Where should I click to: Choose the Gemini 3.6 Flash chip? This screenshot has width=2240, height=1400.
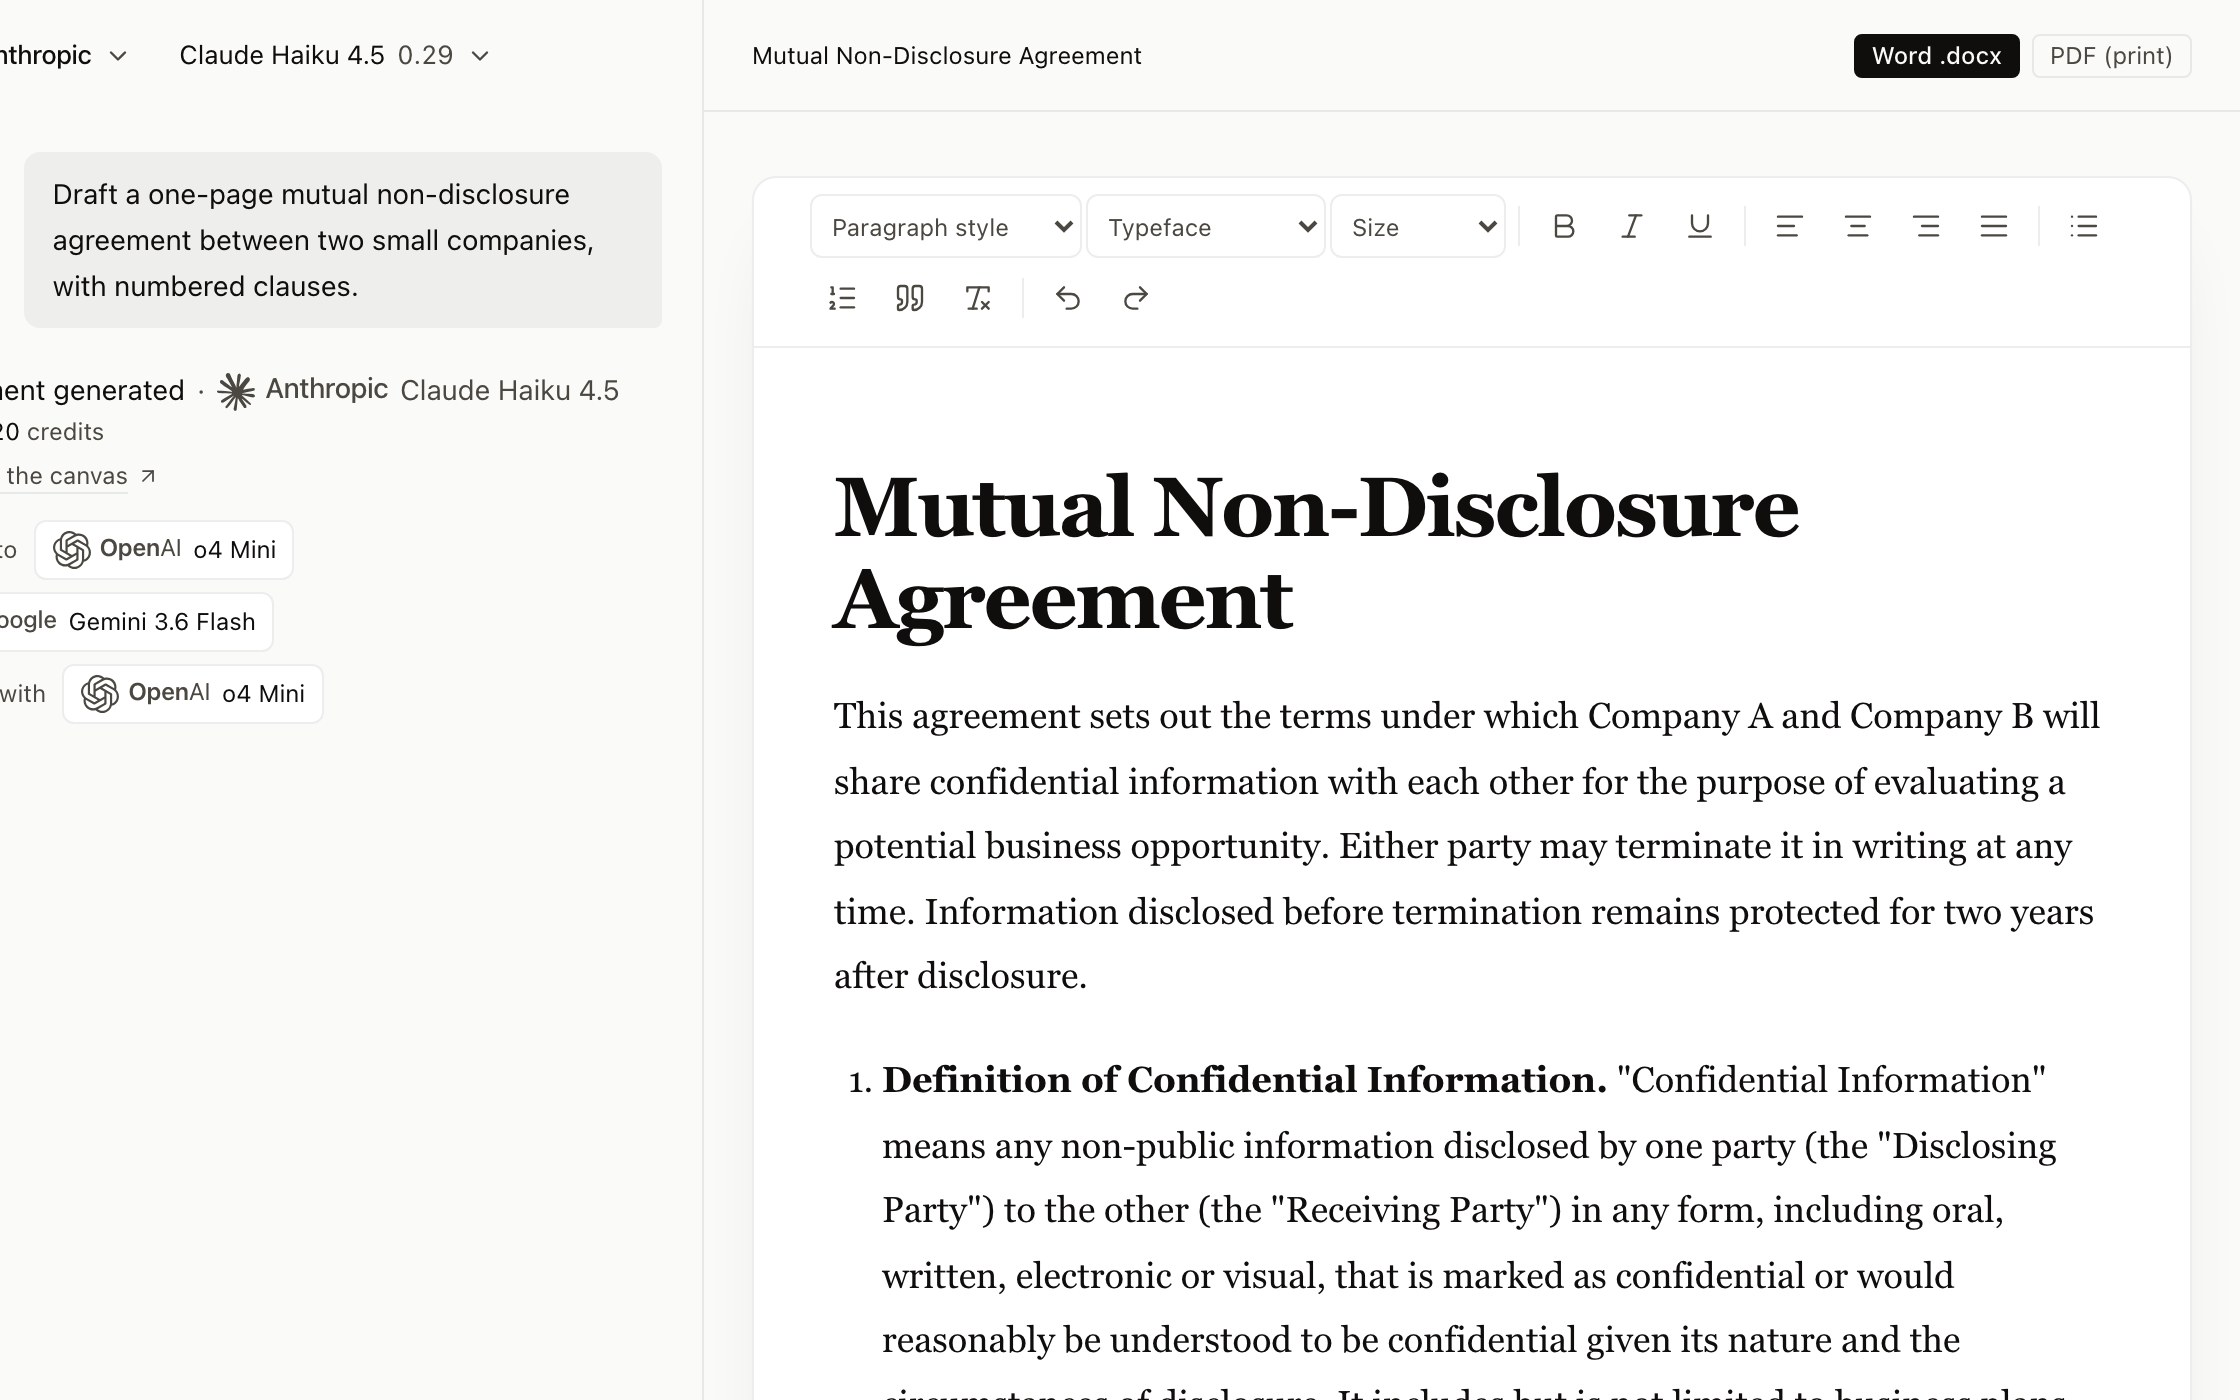(x=135, y=621)
